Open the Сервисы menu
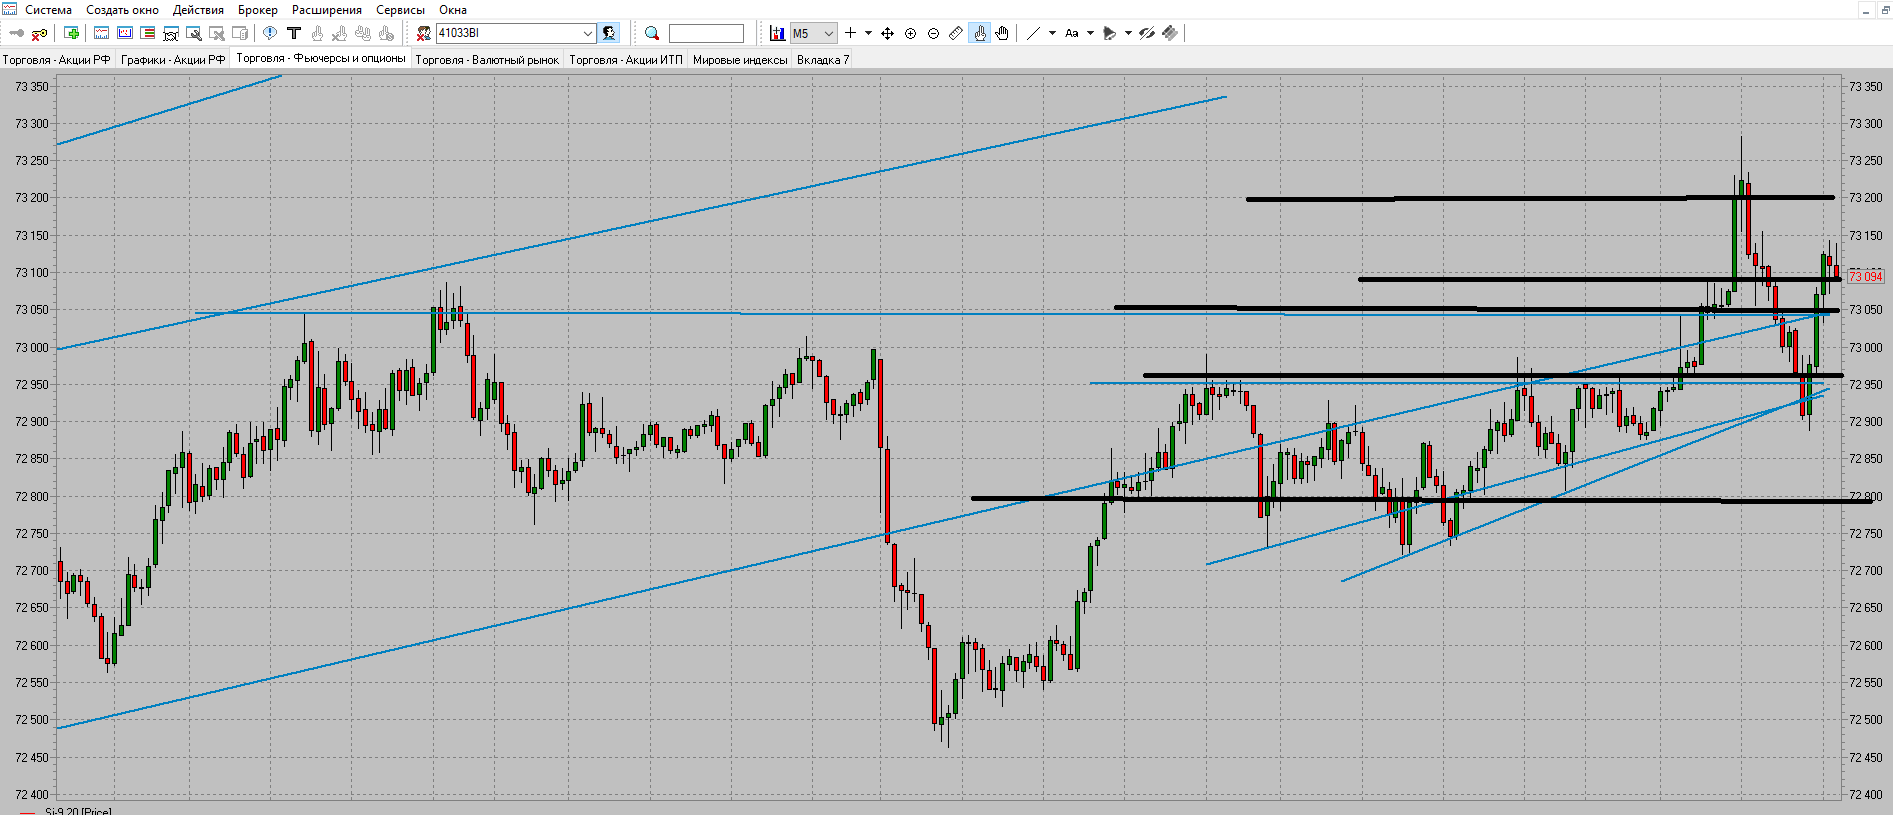 click(x=400, y=10)
